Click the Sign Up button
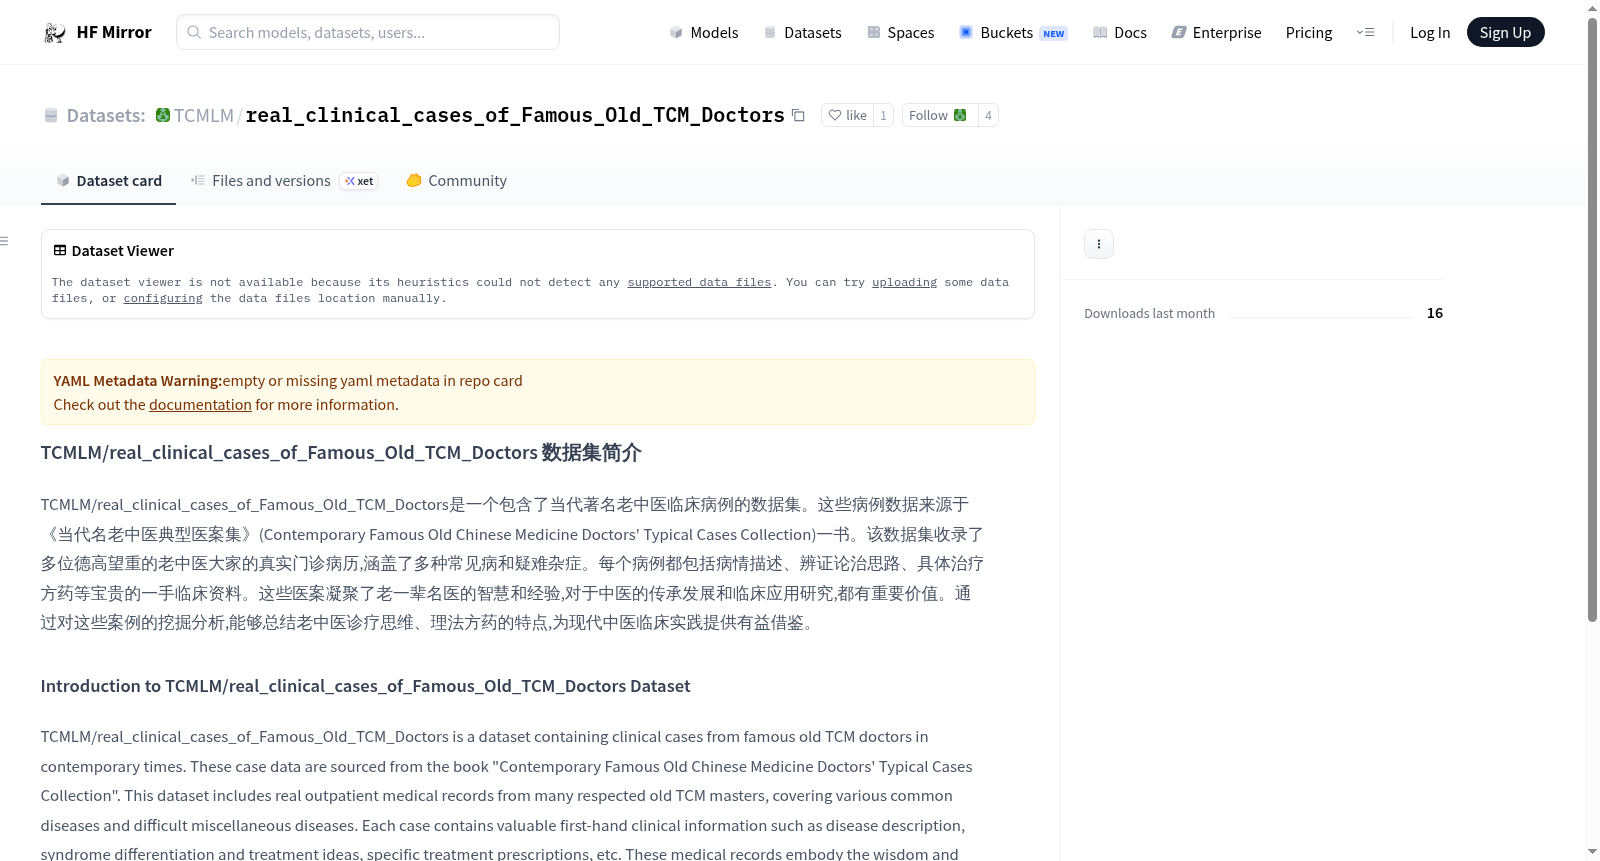The height and width of the screenshot is (861, 1600). pyautogui.click(x=1505, y=33)
